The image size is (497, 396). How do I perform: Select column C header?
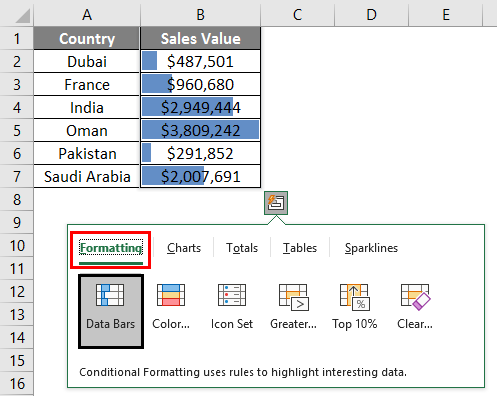coord(297,14)
